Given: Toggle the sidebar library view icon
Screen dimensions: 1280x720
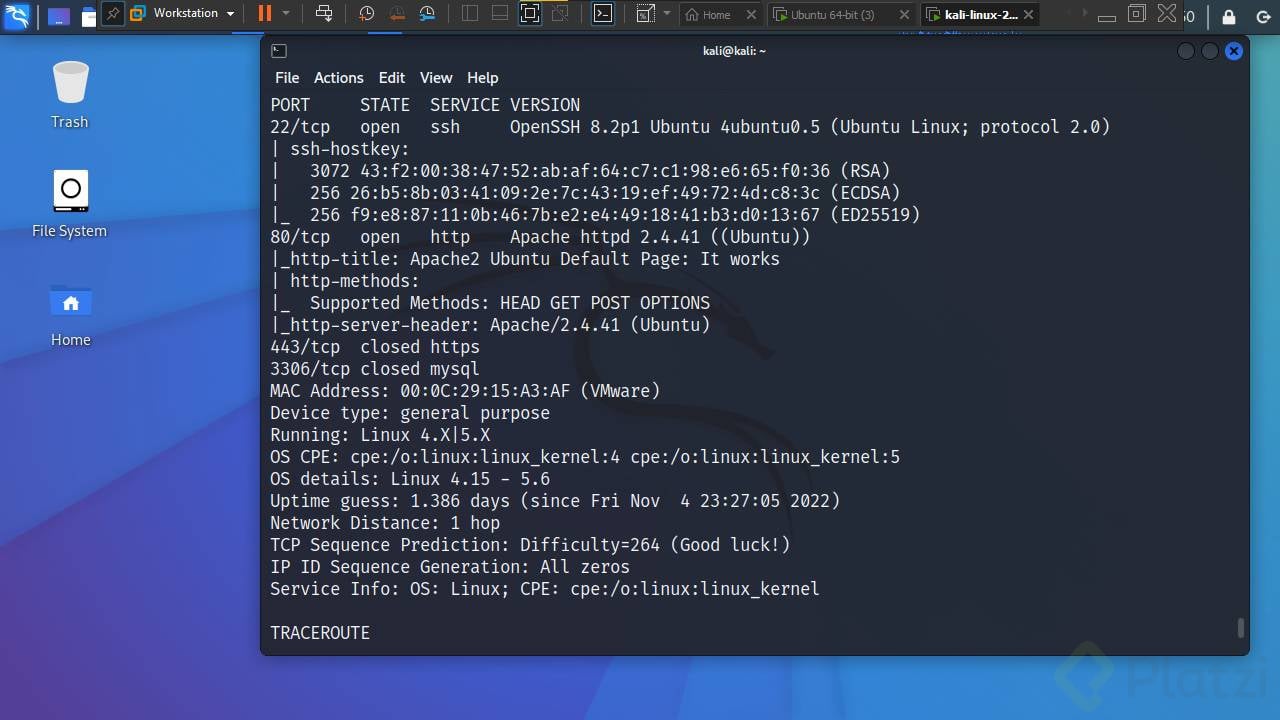Looking at the screenshot, I should point(470,13).
